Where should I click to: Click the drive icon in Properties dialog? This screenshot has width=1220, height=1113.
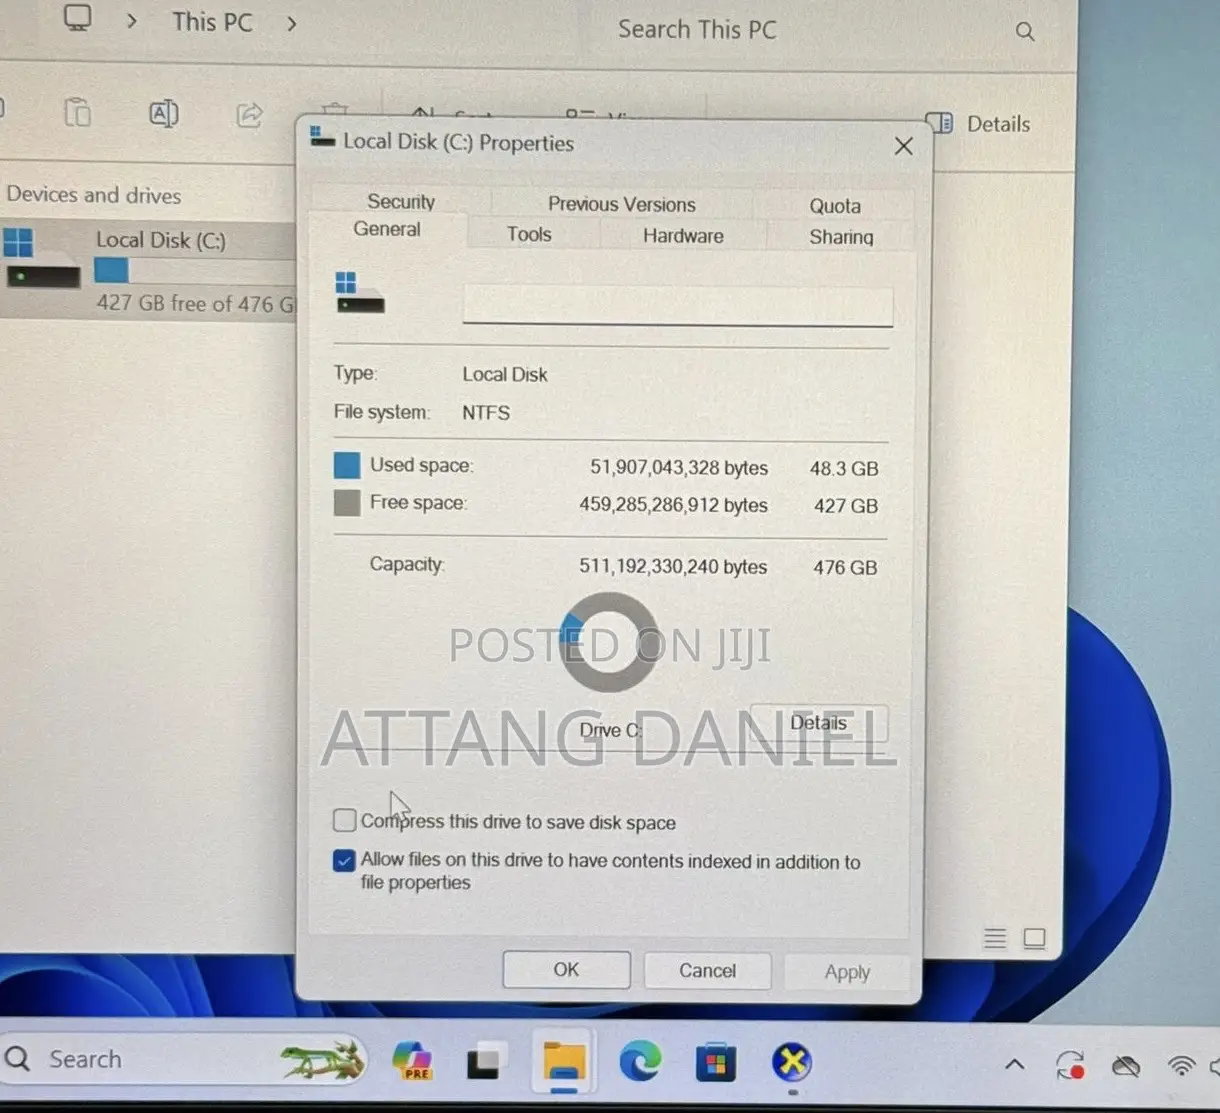tap(360, 294)
